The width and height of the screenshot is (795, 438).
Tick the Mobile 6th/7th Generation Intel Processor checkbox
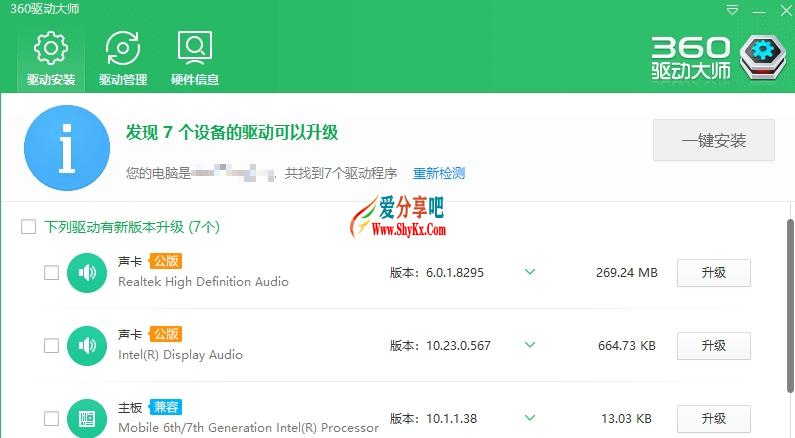[x=51, y=419]
